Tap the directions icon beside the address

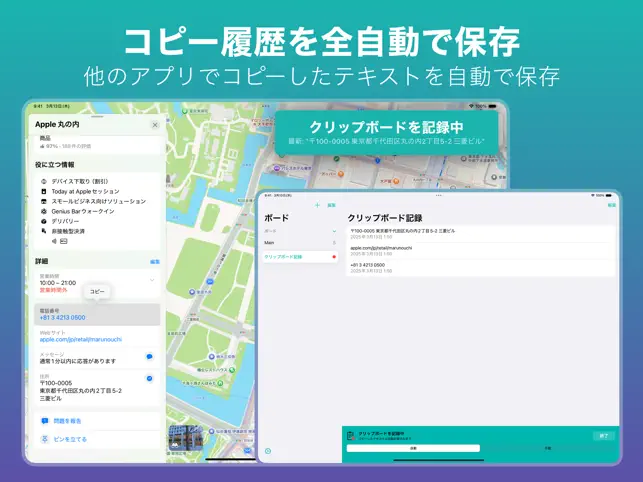coord(149,378)
